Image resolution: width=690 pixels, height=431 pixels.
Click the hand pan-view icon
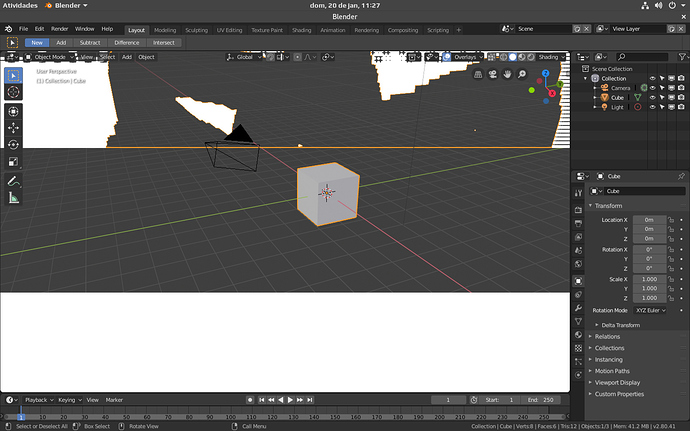(507, 74)
